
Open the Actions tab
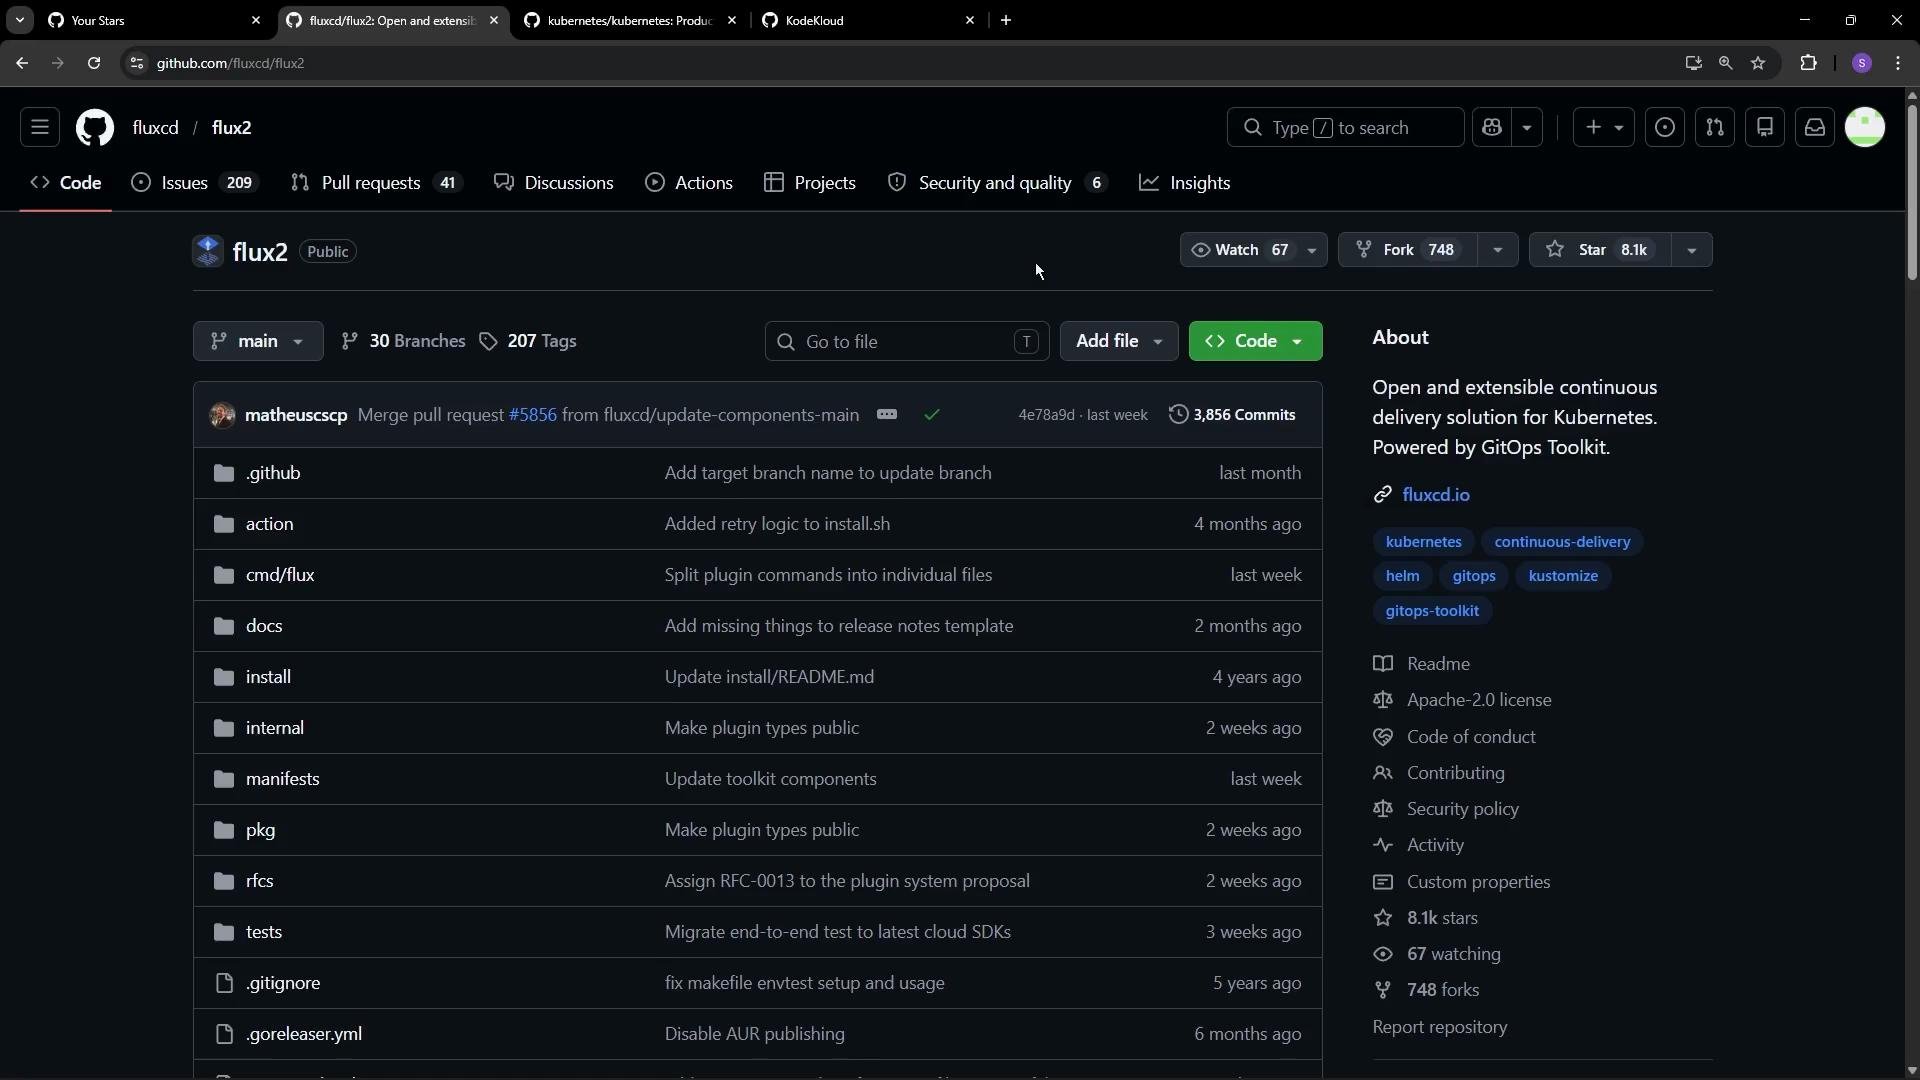[x=689, y=183]
